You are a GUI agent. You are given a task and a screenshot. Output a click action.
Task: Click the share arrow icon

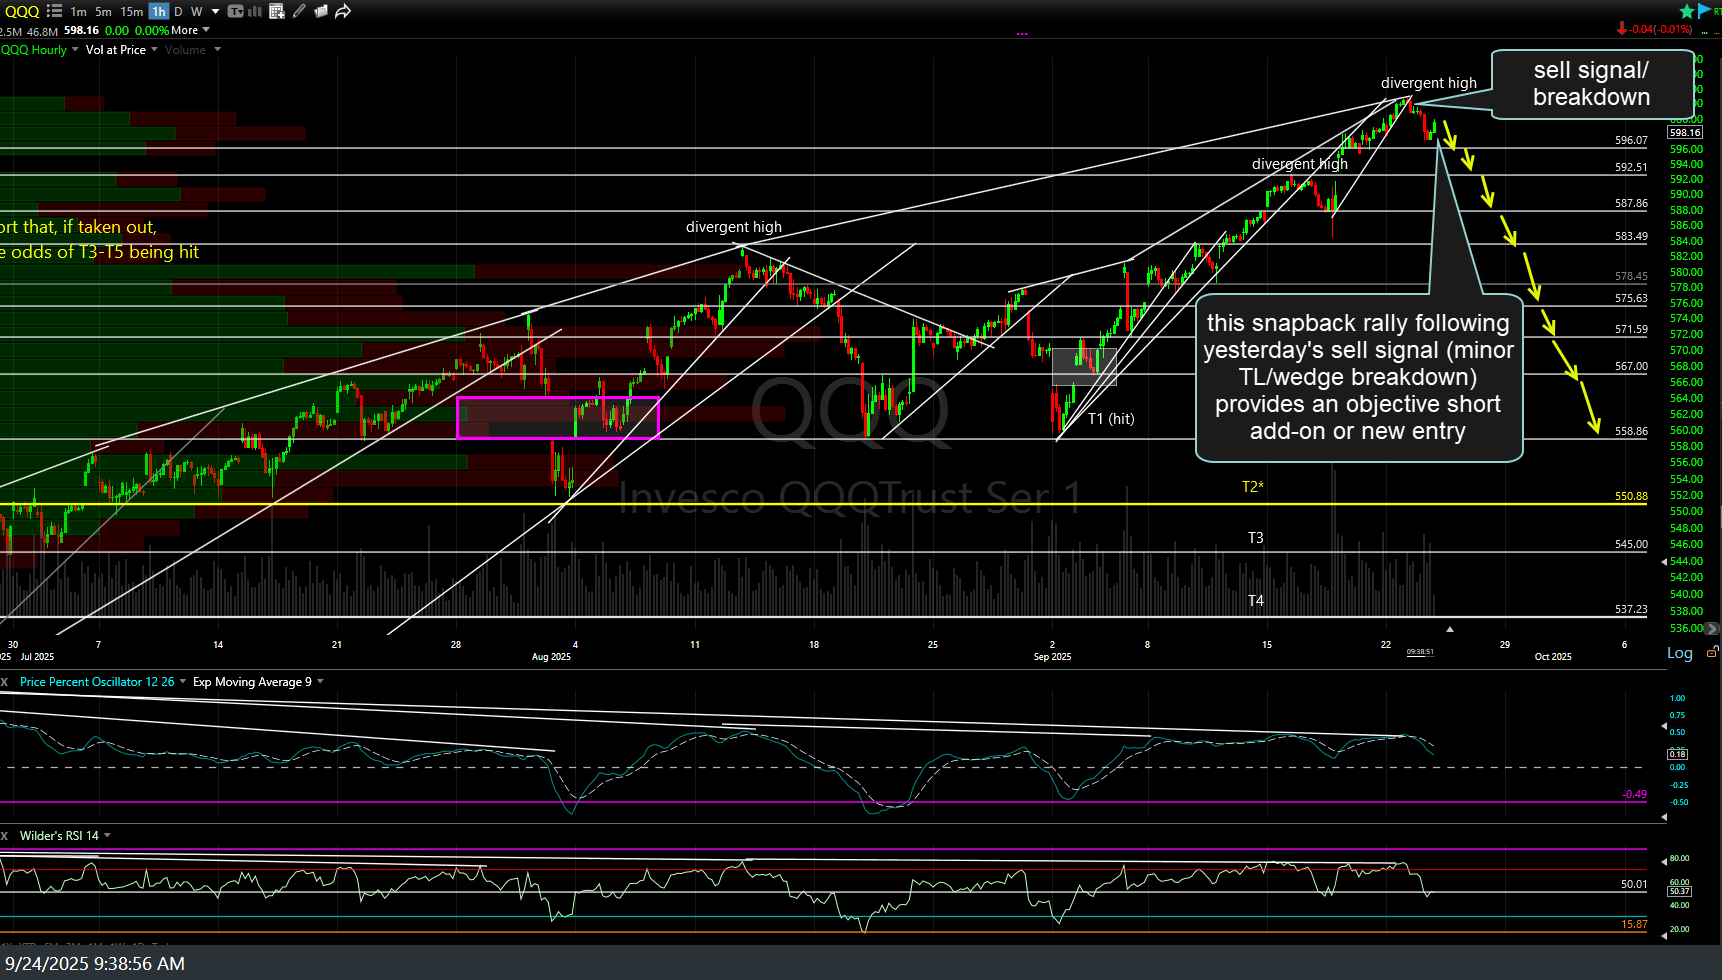point(342,11)
